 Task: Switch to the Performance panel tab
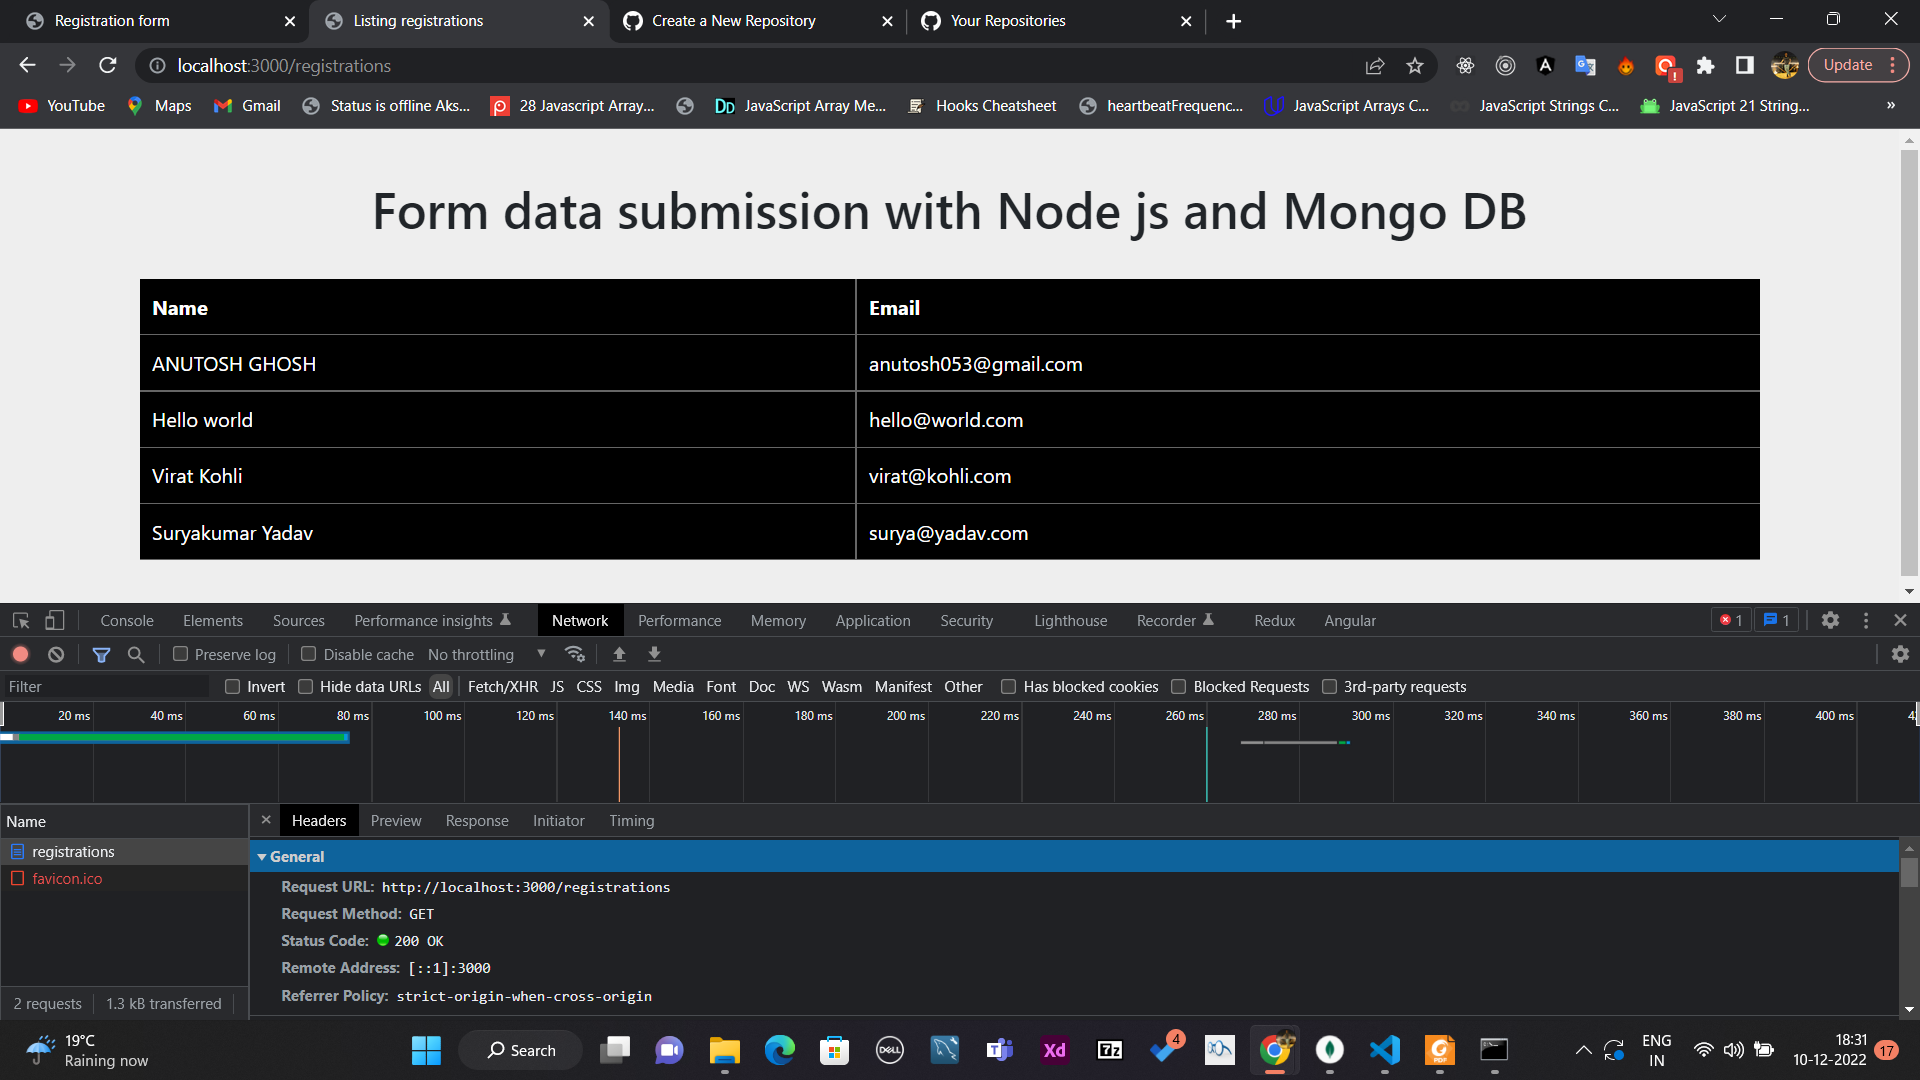[679, 620]
